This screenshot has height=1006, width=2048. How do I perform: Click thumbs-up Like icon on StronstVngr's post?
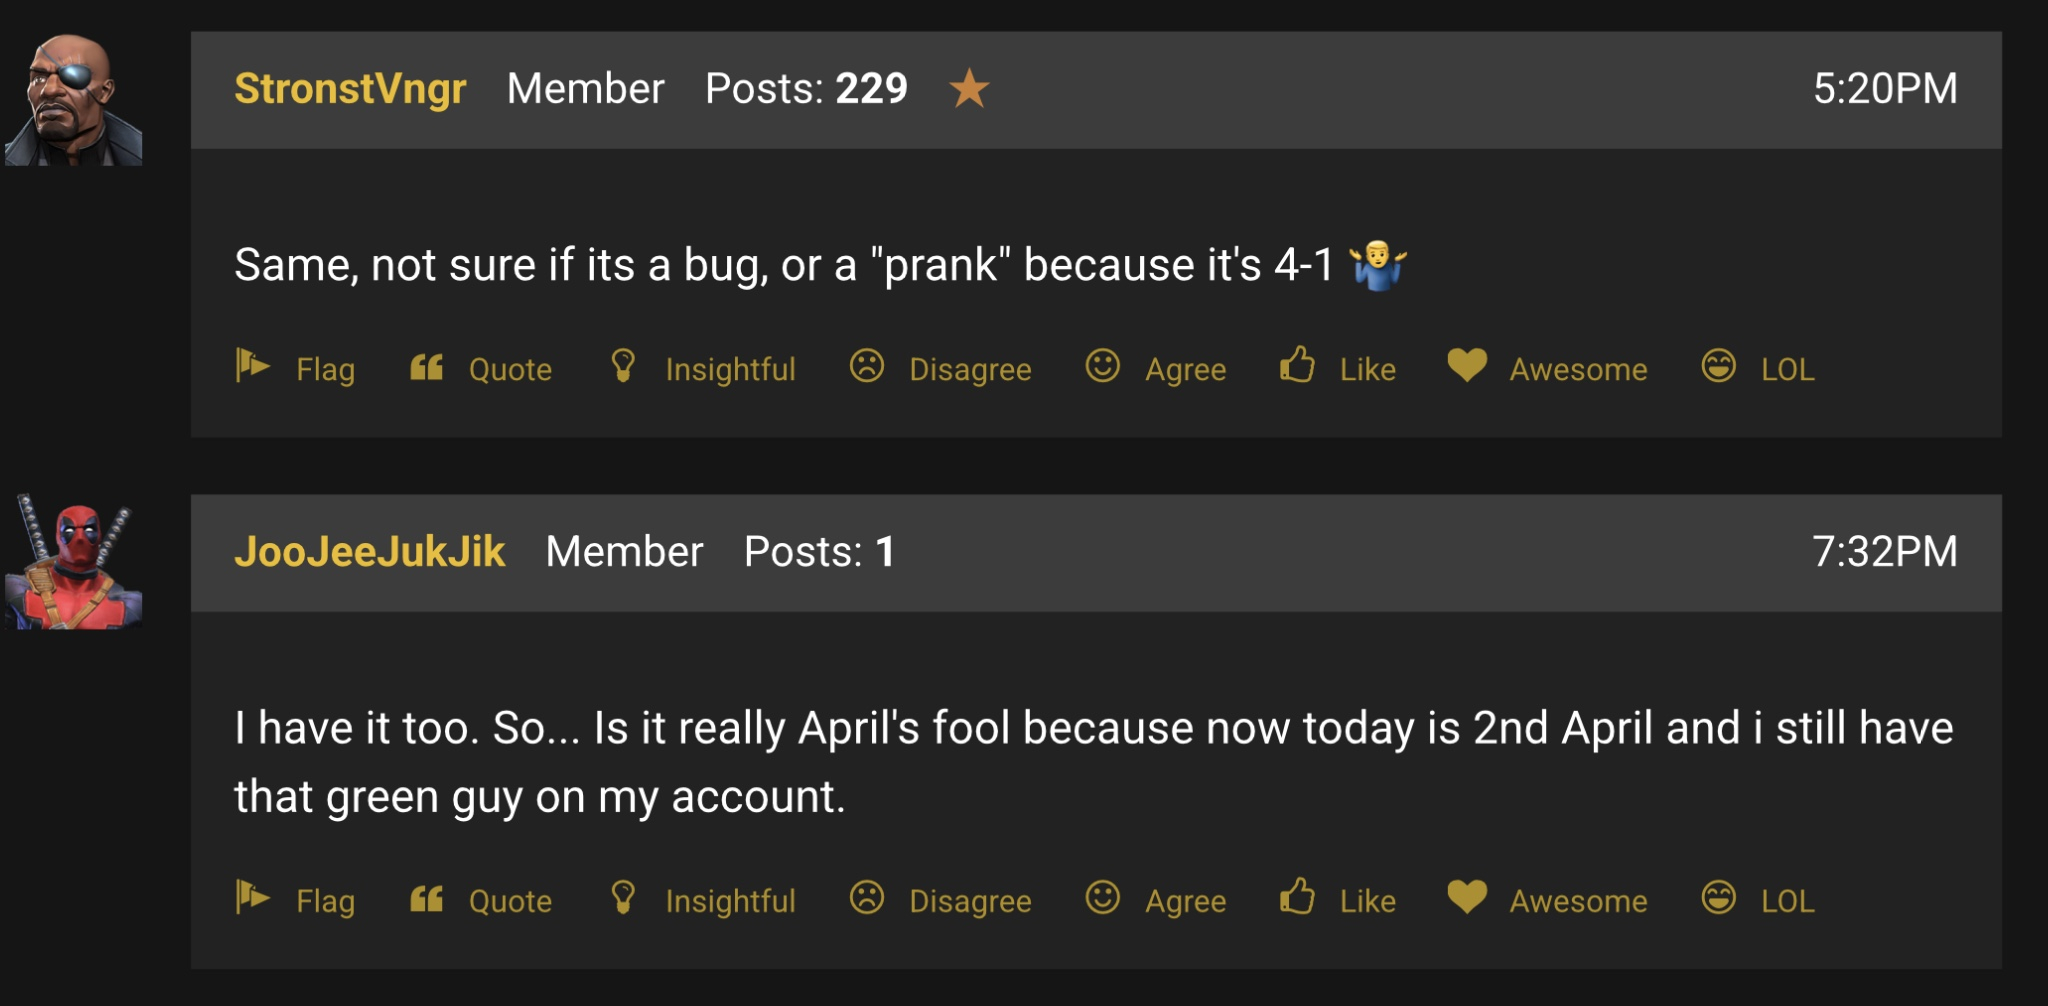coord(1298,365)
